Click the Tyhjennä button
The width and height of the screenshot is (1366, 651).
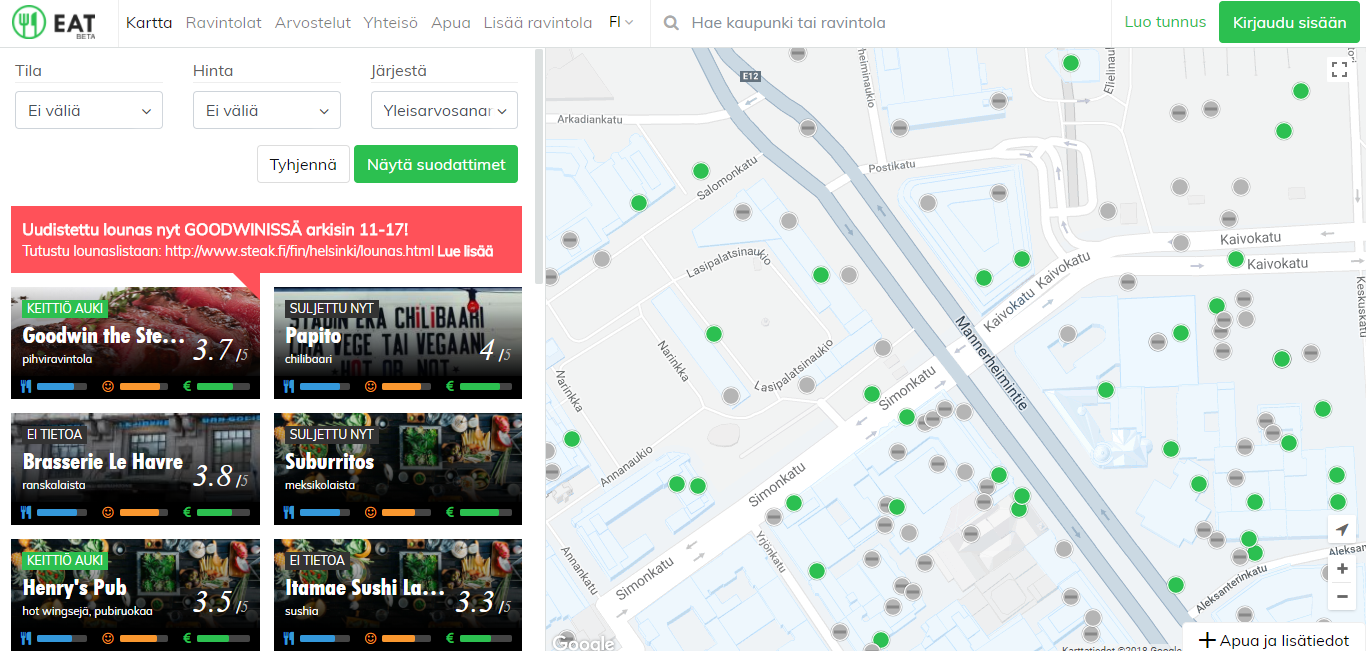303,164
